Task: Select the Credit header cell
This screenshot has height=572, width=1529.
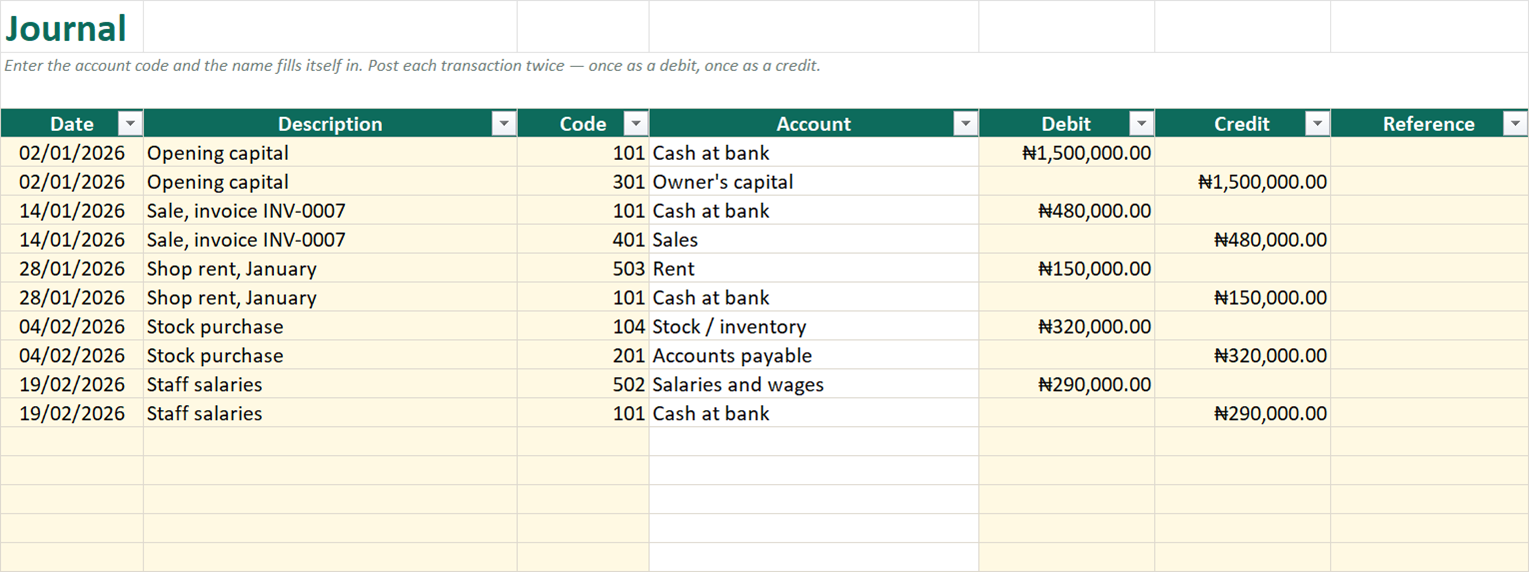Action: [1243, 124]
